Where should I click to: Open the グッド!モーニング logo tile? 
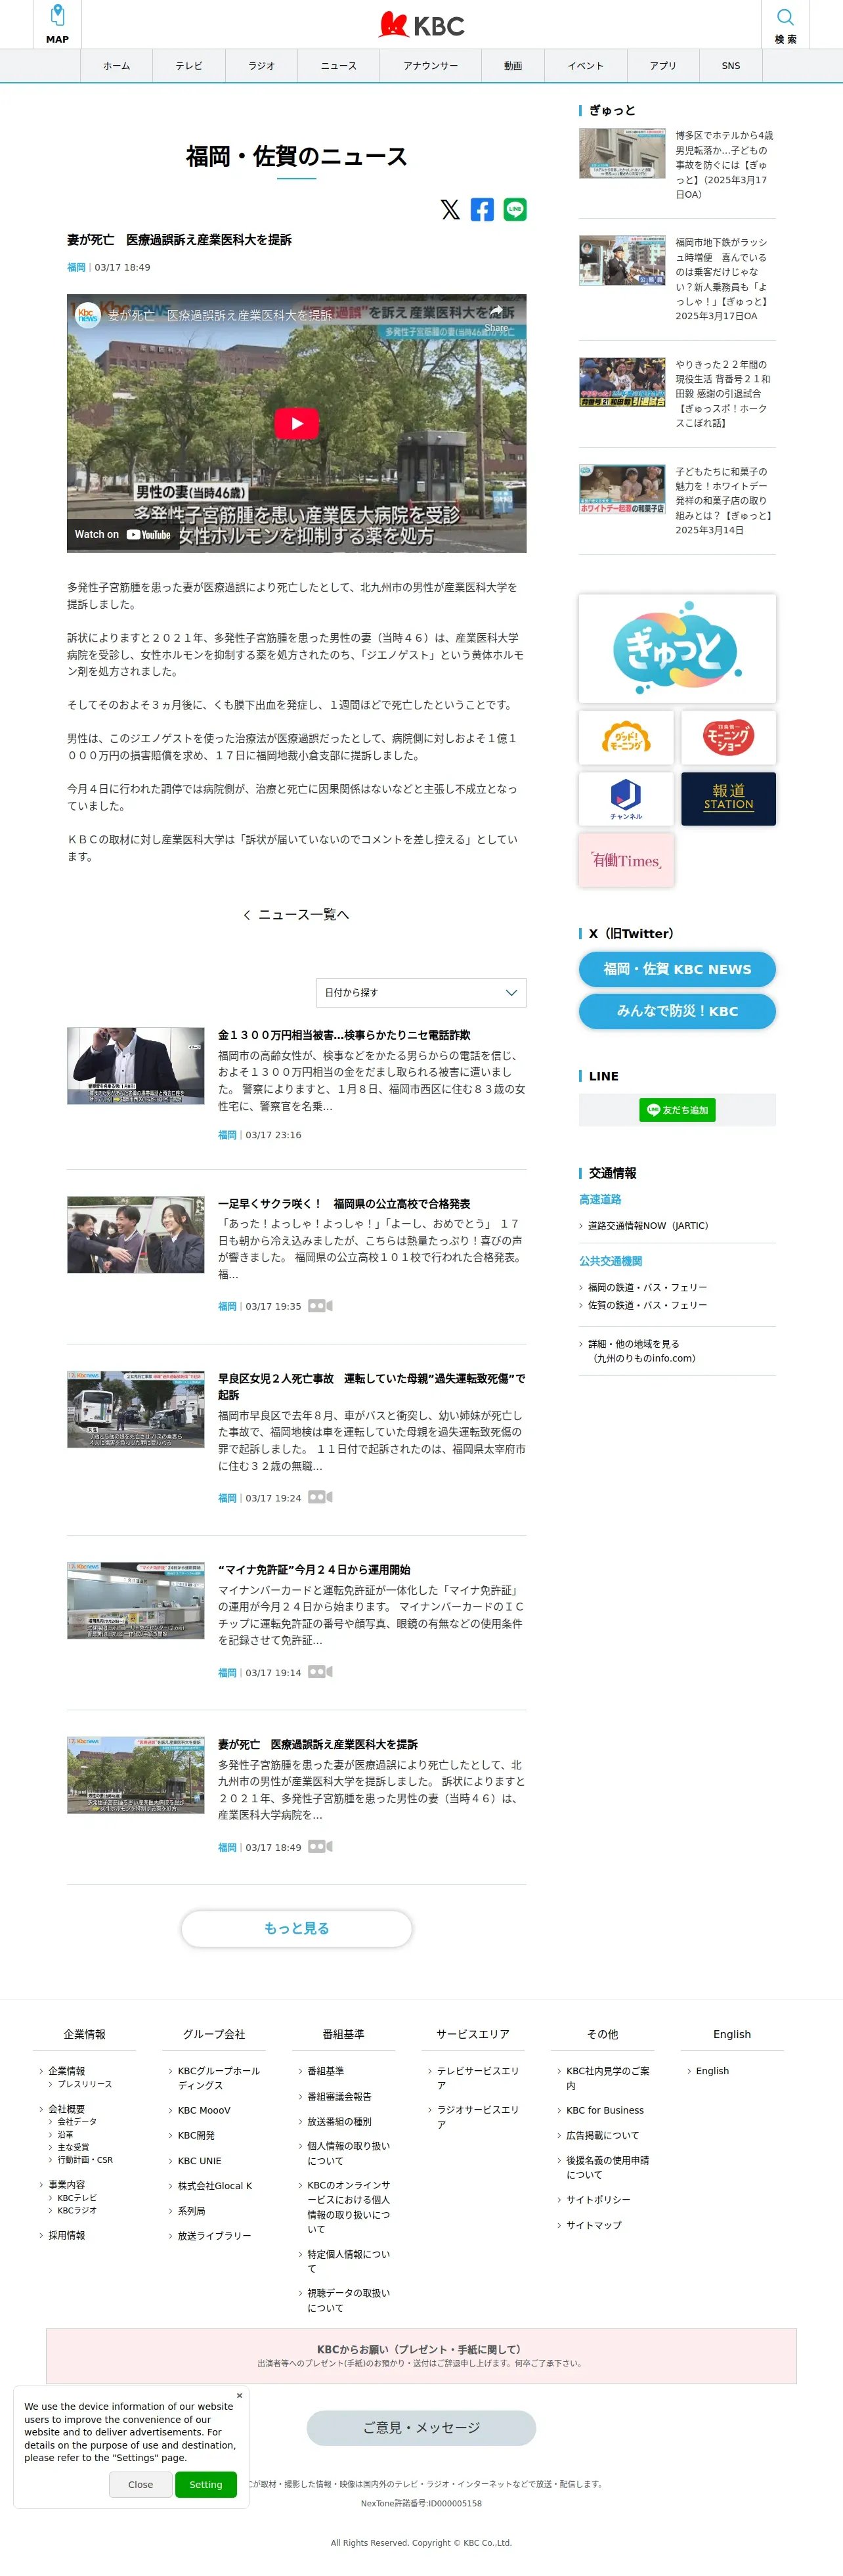coord(626,737)
